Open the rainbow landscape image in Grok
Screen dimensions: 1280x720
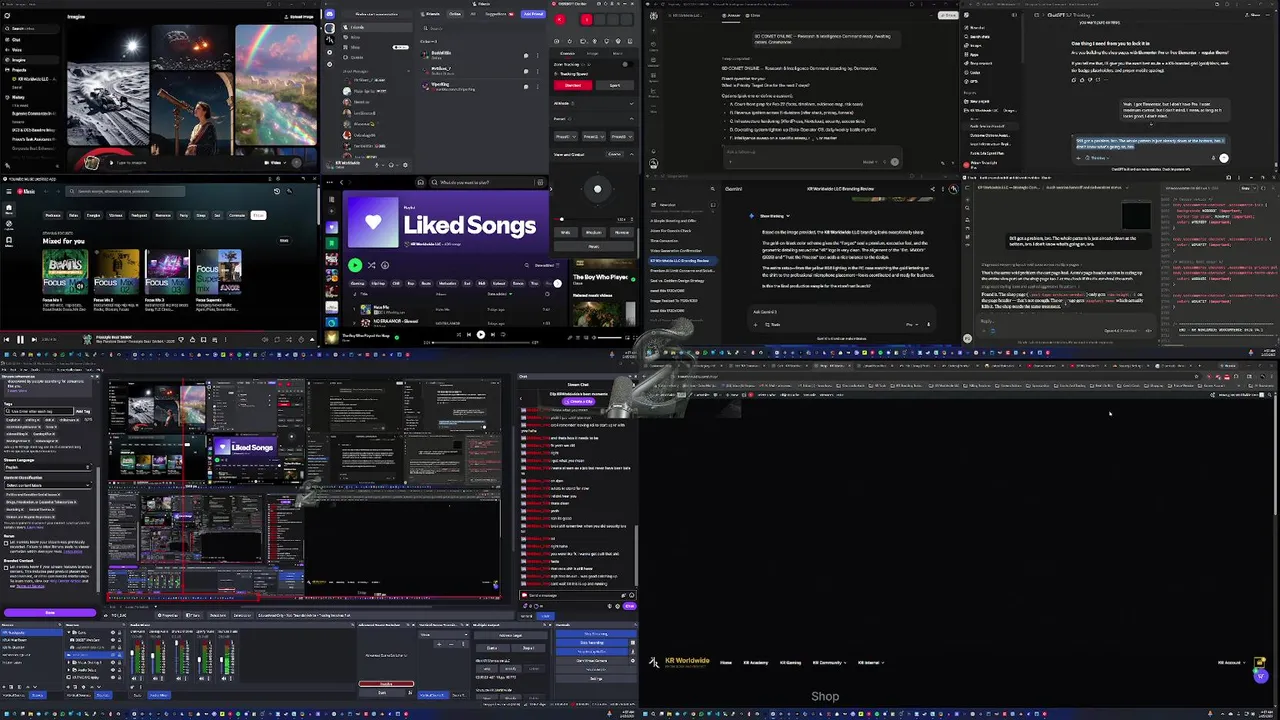click(276, 85)
